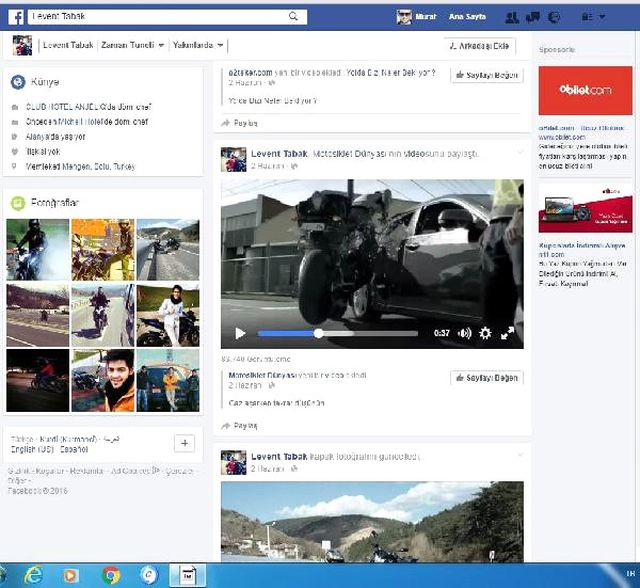Open the account menu arrow in top bar
Image resolution: width=640 pixels, height=588 pixels.
point(602,17)
